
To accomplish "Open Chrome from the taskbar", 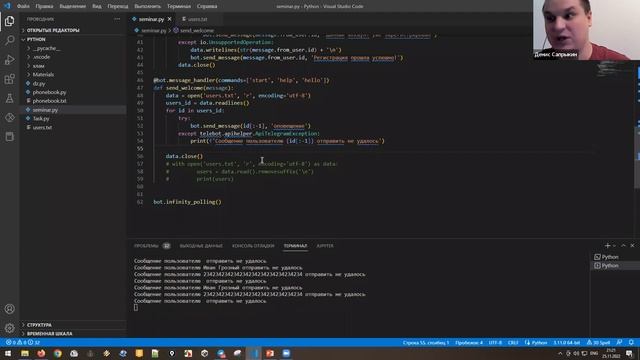I will (58, 353).
